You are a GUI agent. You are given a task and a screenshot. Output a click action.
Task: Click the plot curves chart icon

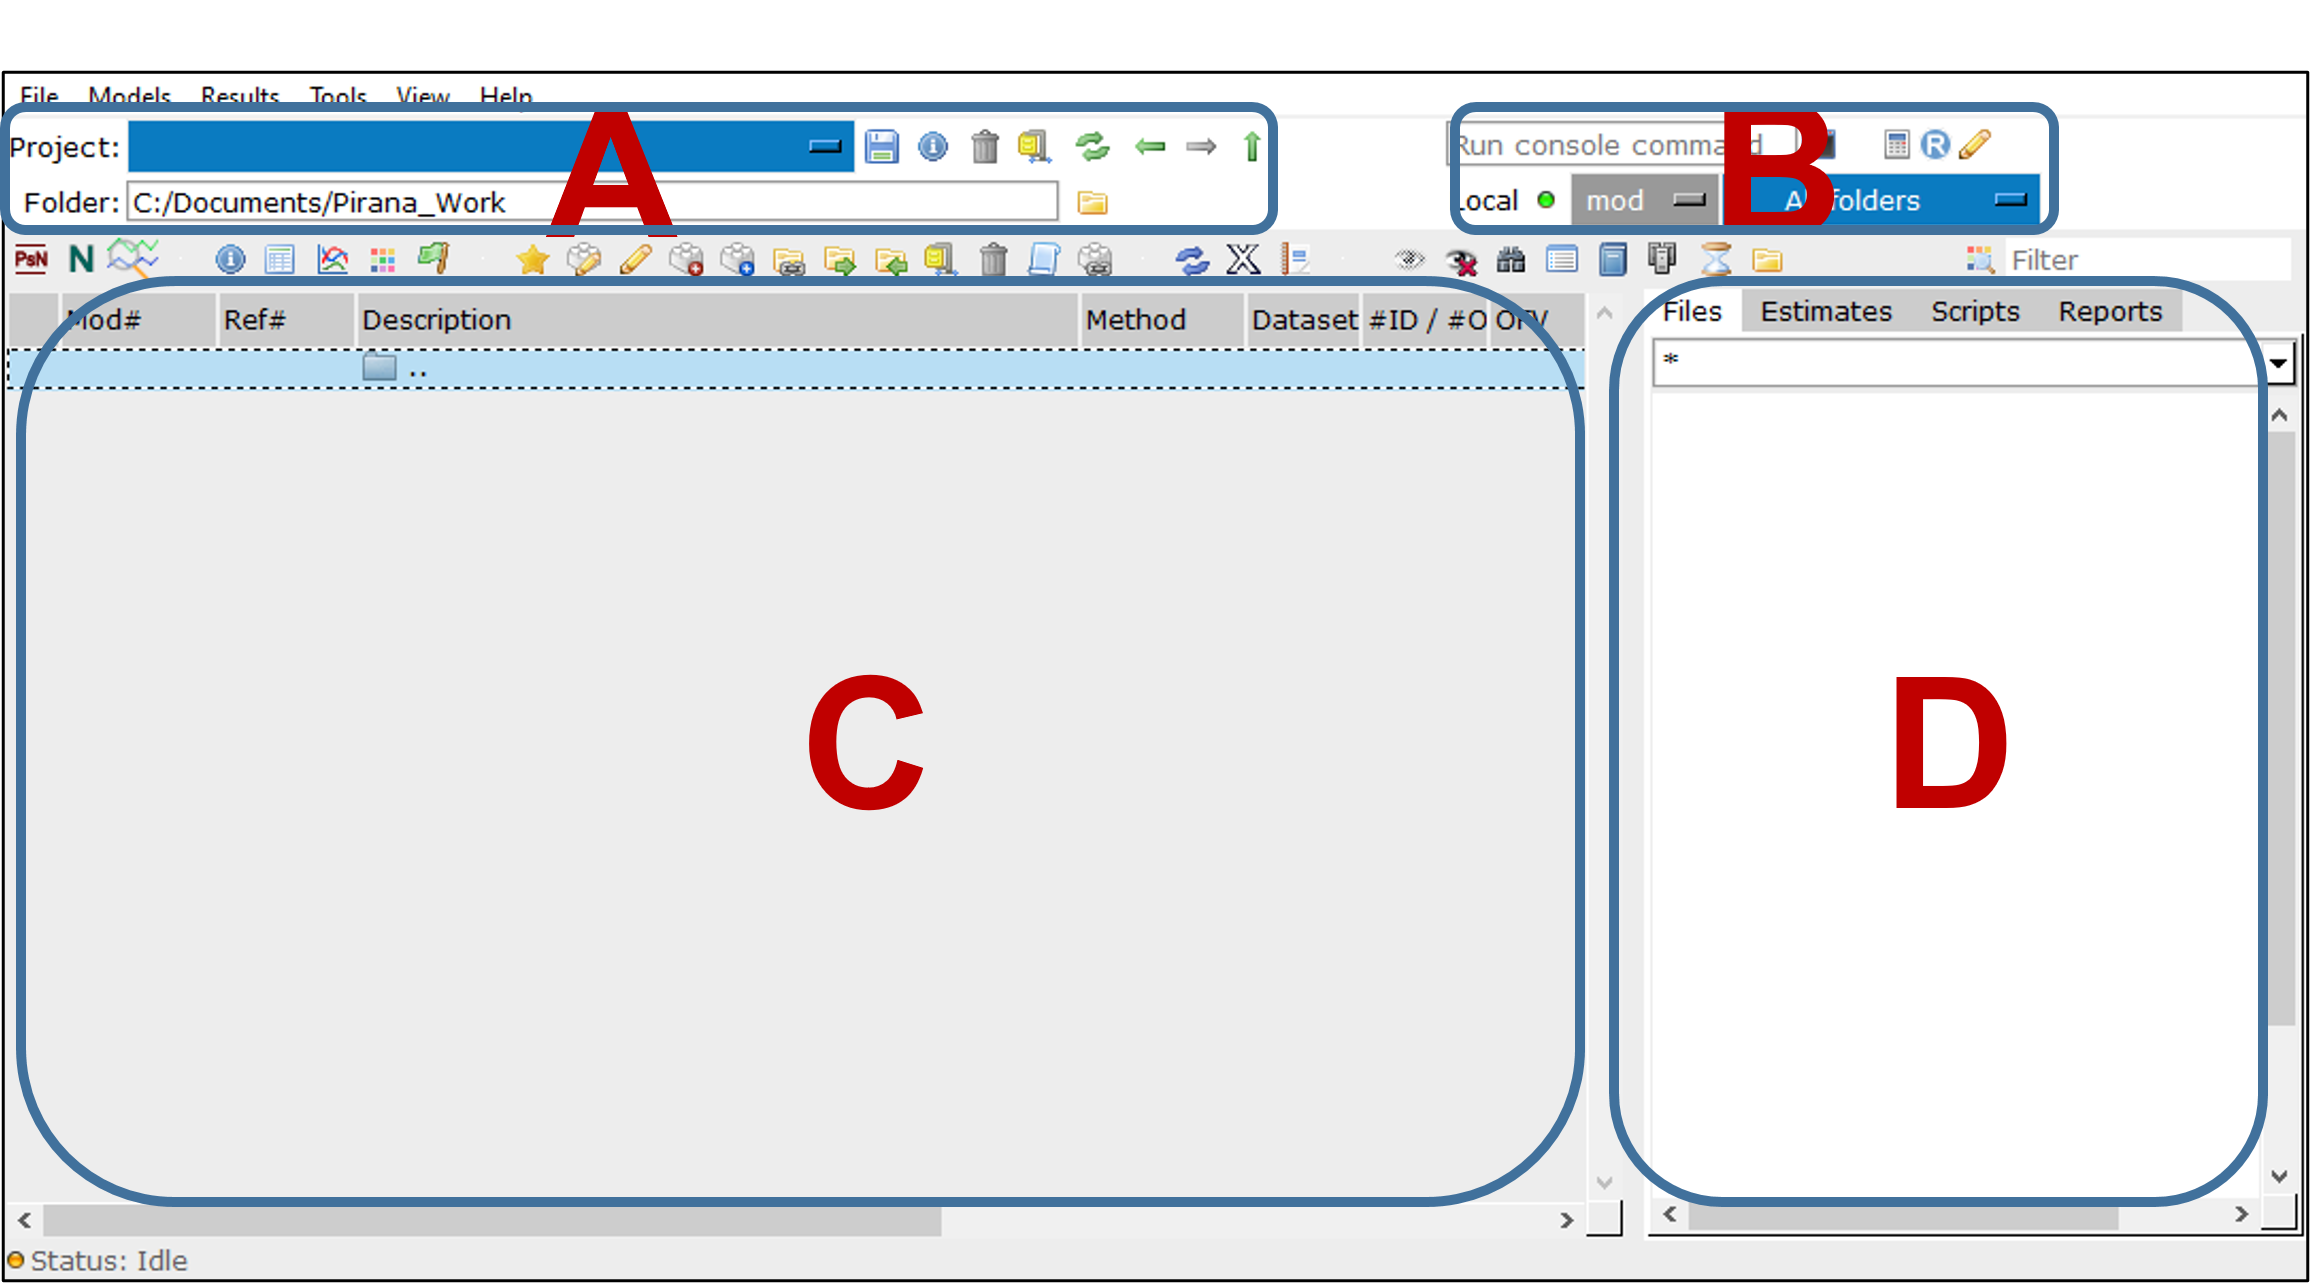point(332,260)
